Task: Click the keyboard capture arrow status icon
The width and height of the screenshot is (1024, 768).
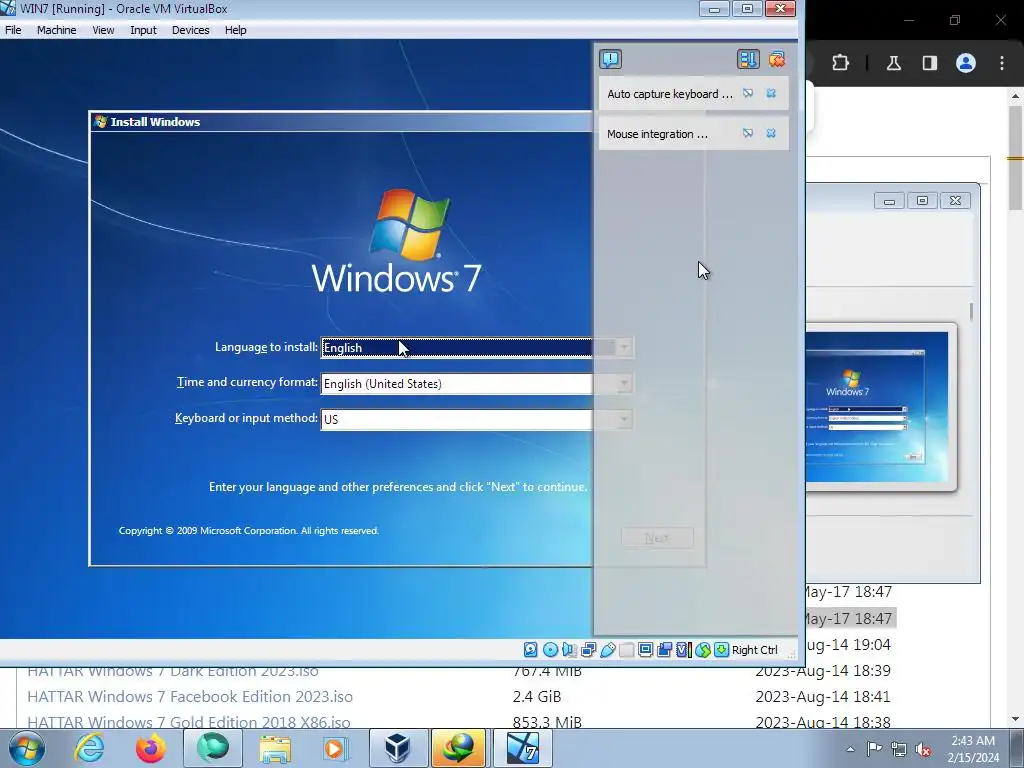Action: (721, 650)
